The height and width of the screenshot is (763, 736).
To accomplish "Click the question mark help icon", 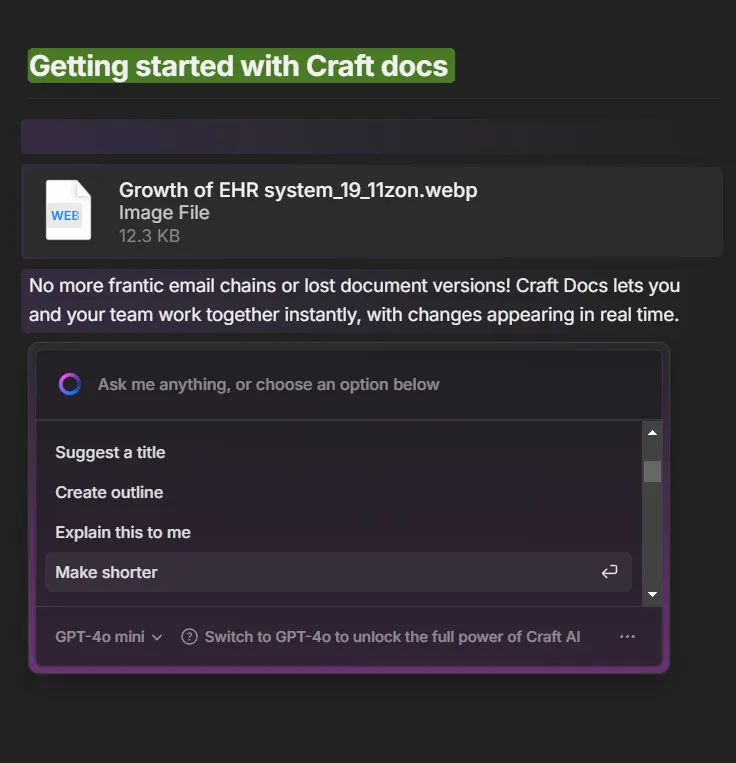I will point(189,637).
